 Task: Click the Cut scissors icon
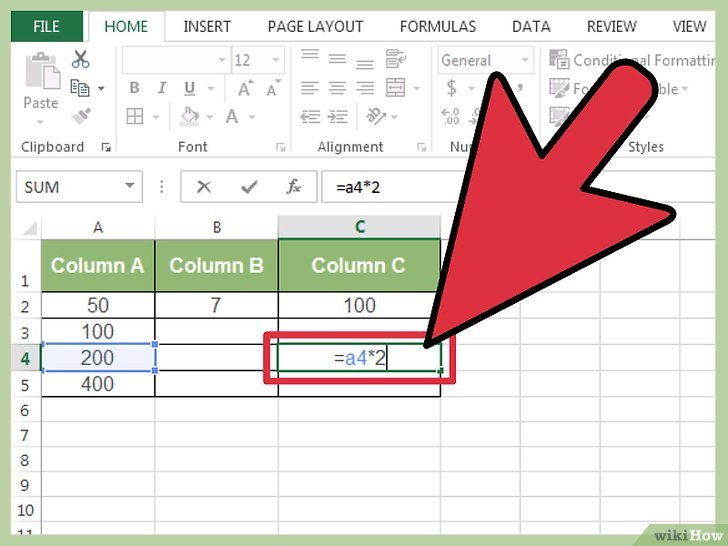coord(81,59)
